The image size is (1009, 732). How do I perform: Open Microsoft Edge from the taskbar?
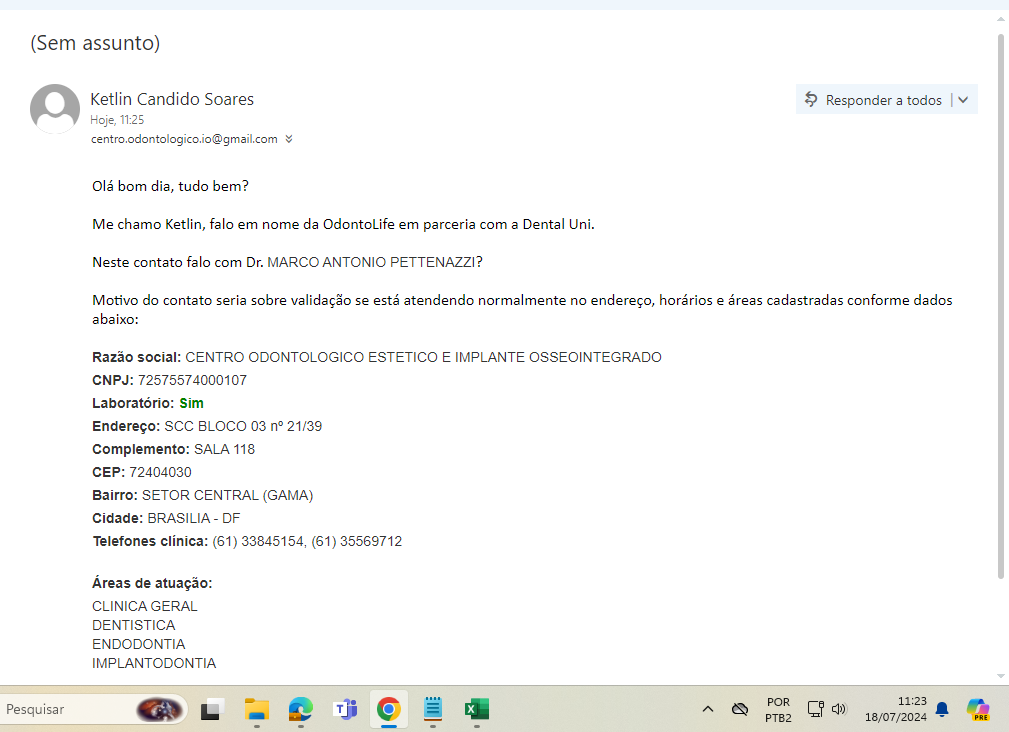(x=301, y=709)
